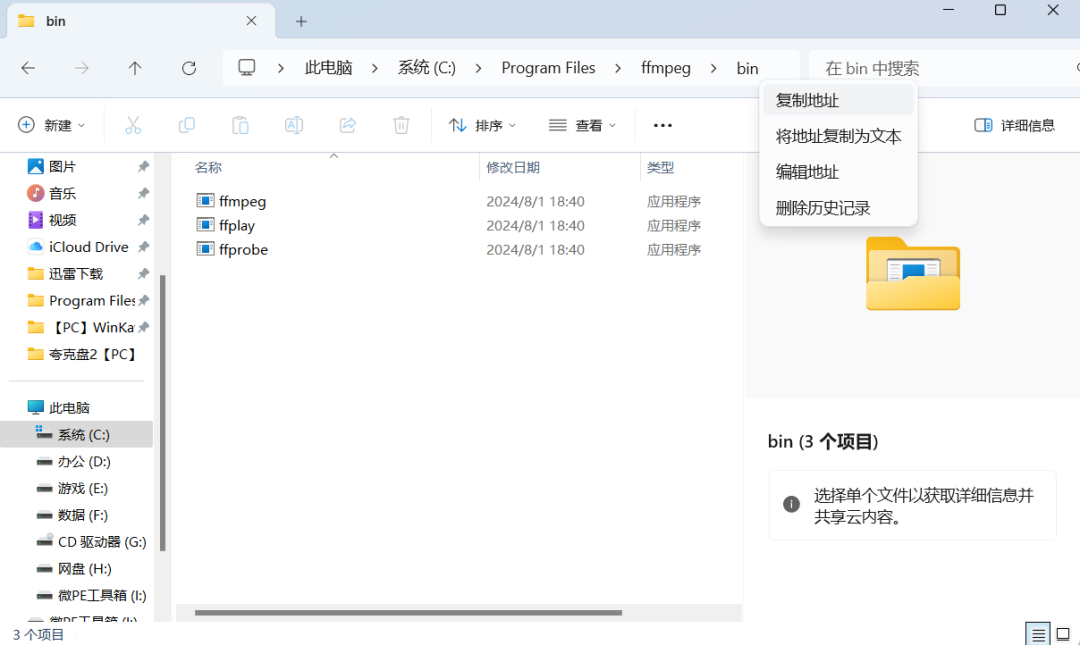1080x645 pixels.
Task: Sort by 修改日期 column header
Action: pos(512,167)
